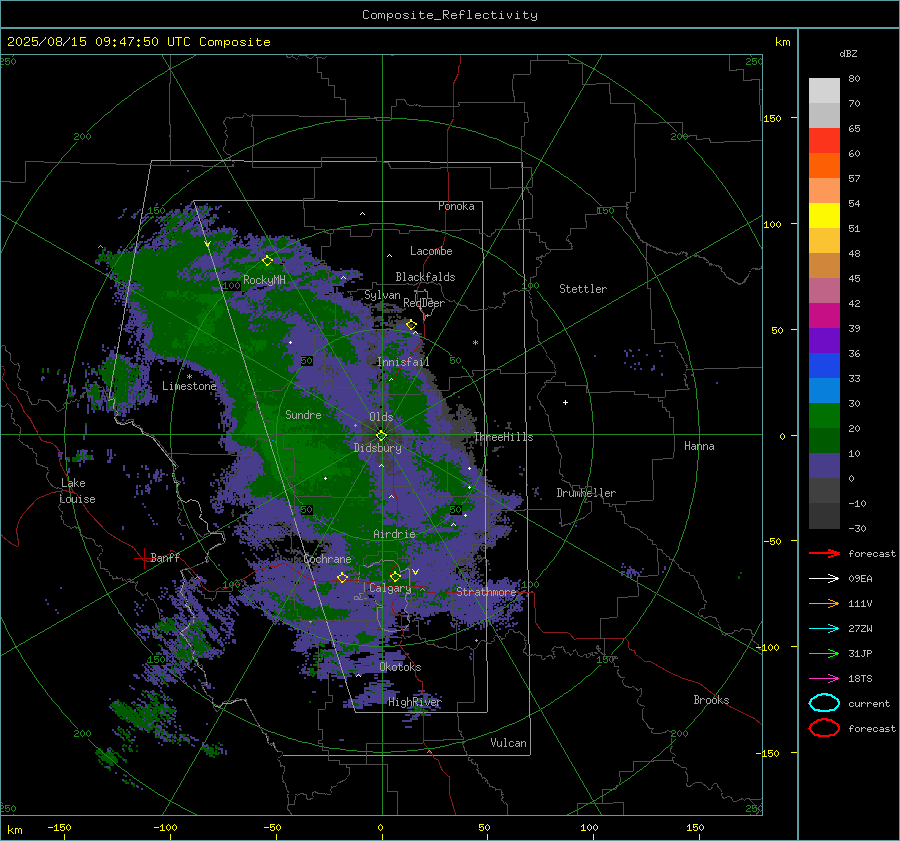Click the Drumheller city label
900x841 pixels.
[x=586, y=493]
